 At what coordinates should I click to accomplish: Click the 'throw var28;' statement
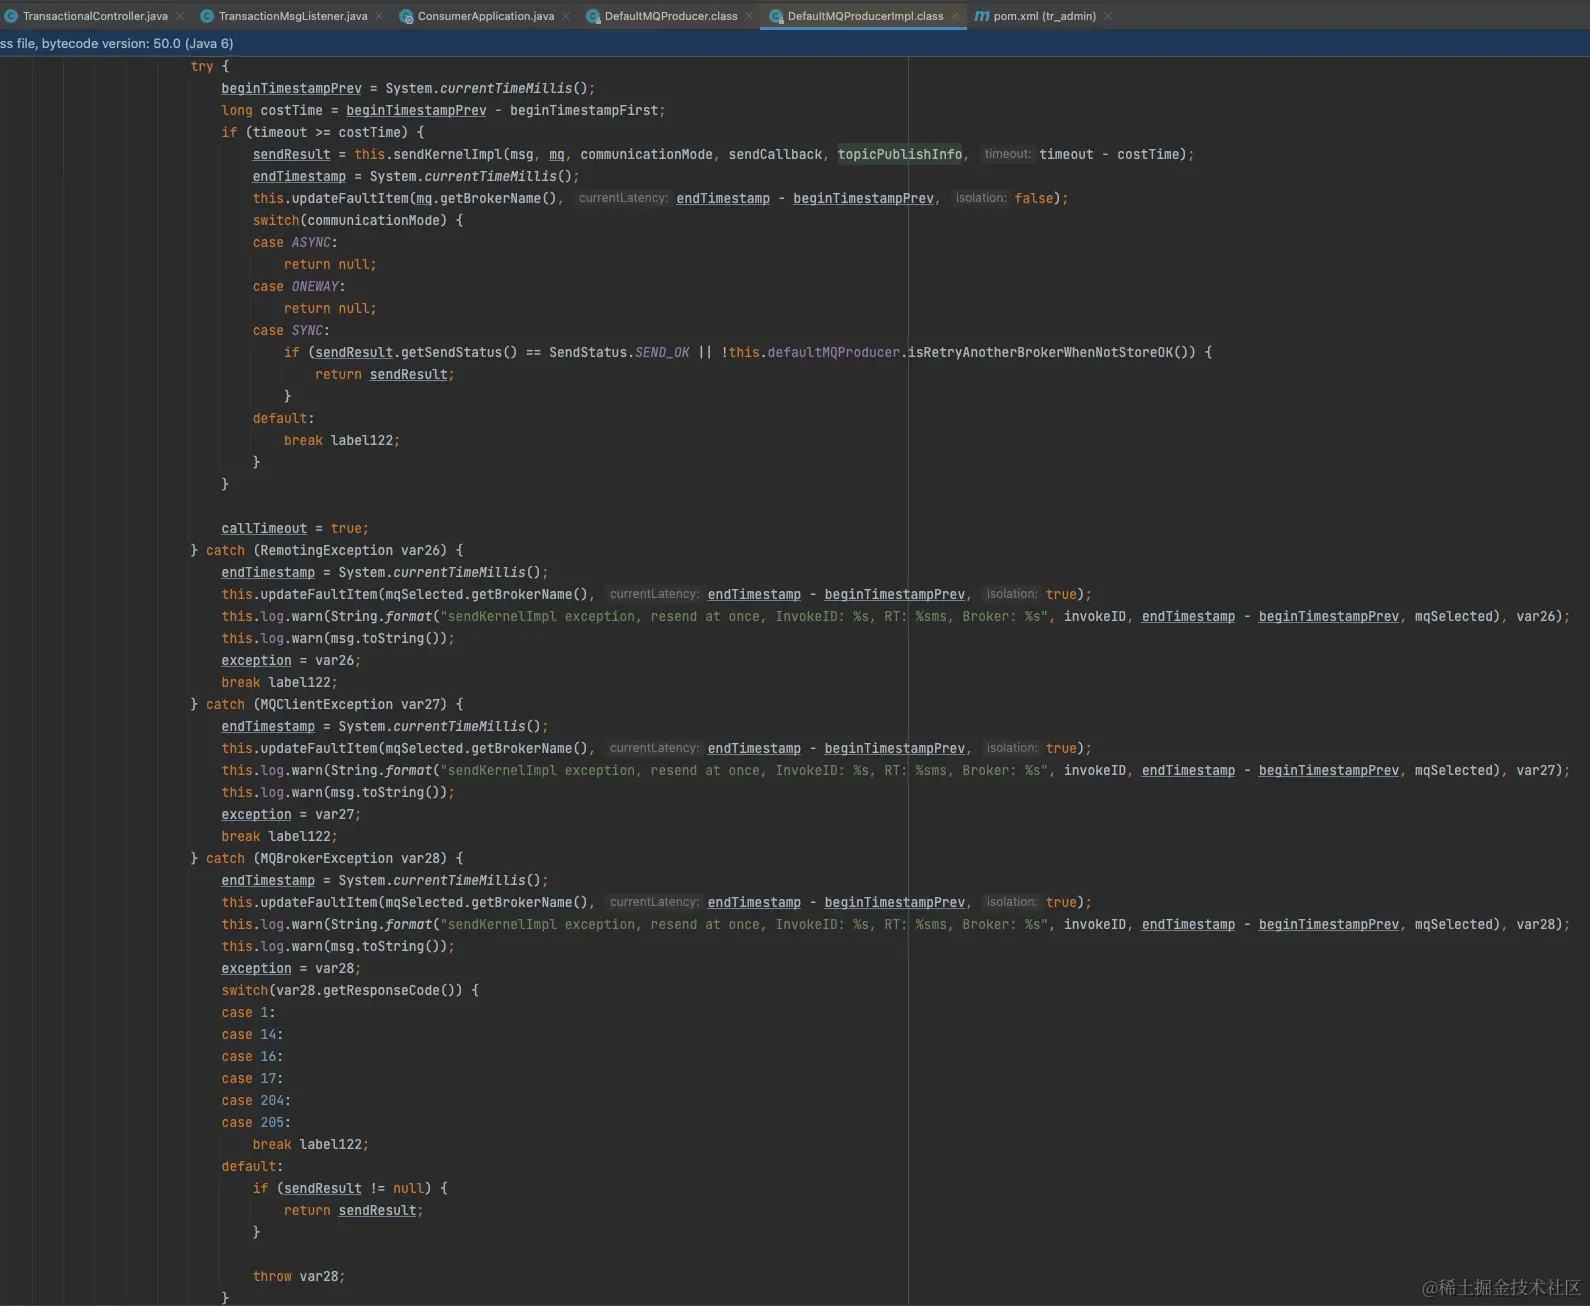299,1276
